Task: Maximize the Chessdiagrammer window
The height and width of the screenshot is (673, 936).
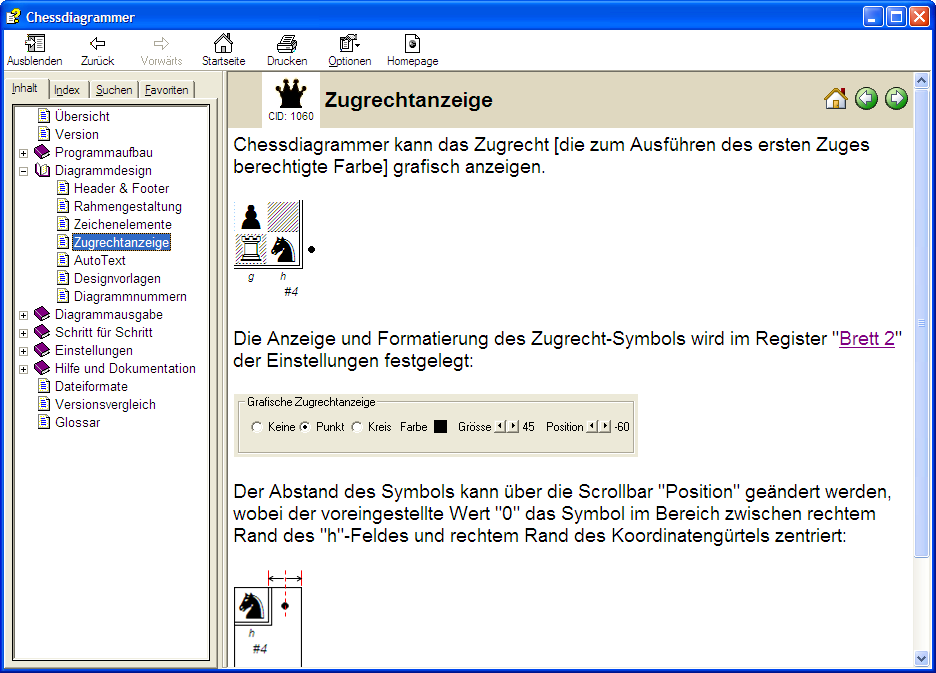Action: click(x=896, y=17)
